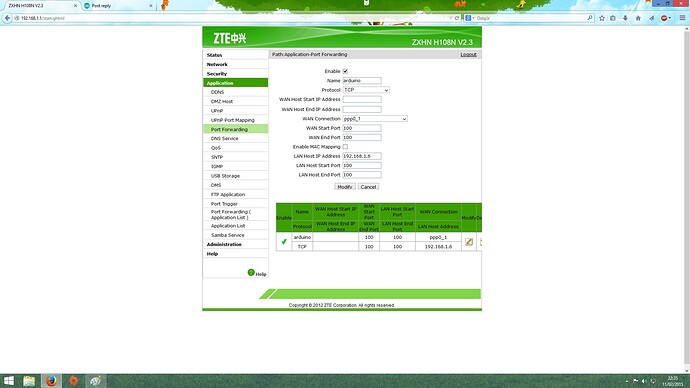The image size is (690, 388).
Task: Click the browser Home icon
Action: (x=638, y=18)
